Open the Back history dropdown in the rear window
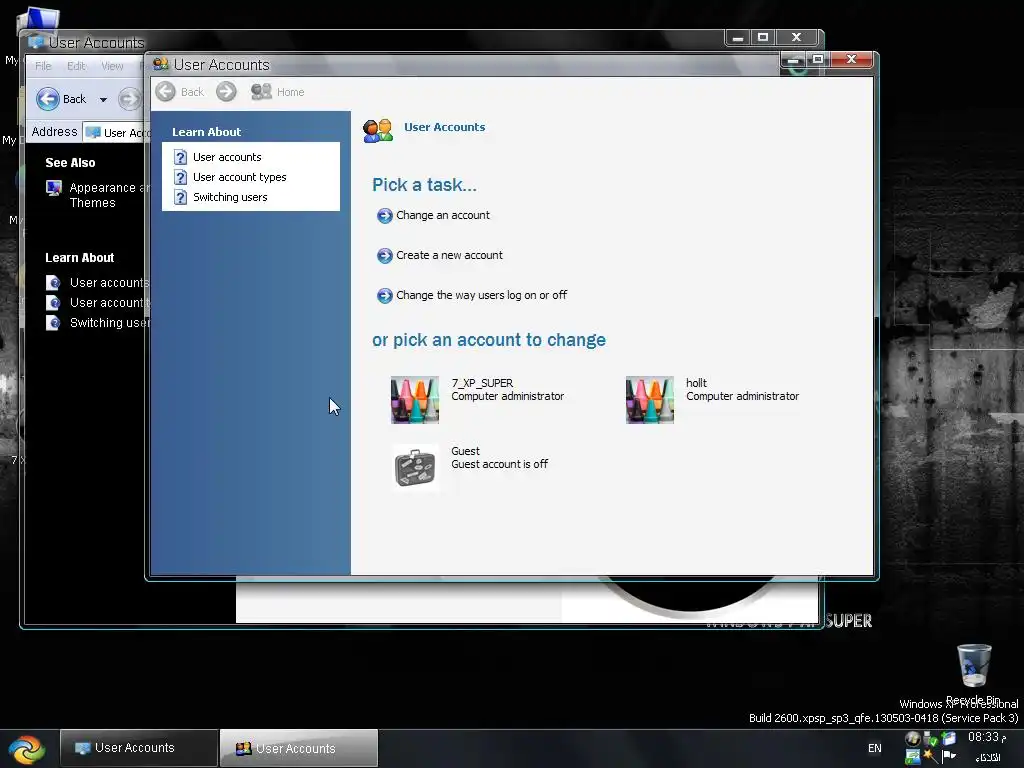Image resolution: width=1024 pixels, height=768 pixels. (103, 99)
